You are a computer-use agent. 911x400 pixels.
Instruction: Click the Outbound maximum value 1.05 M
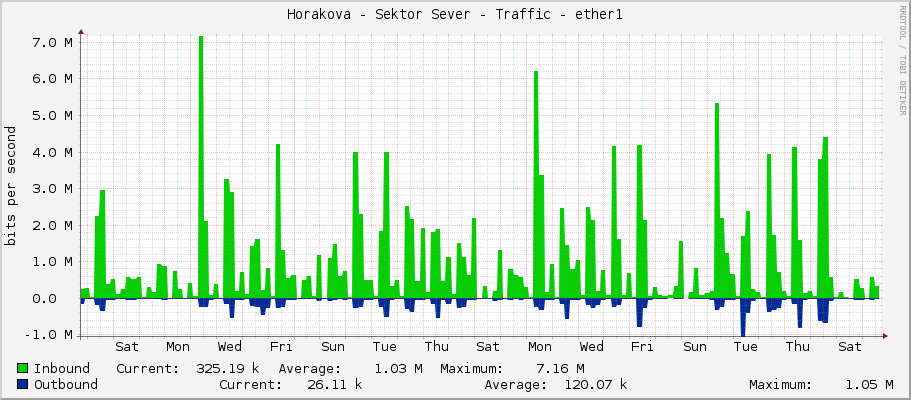(869, 385)
